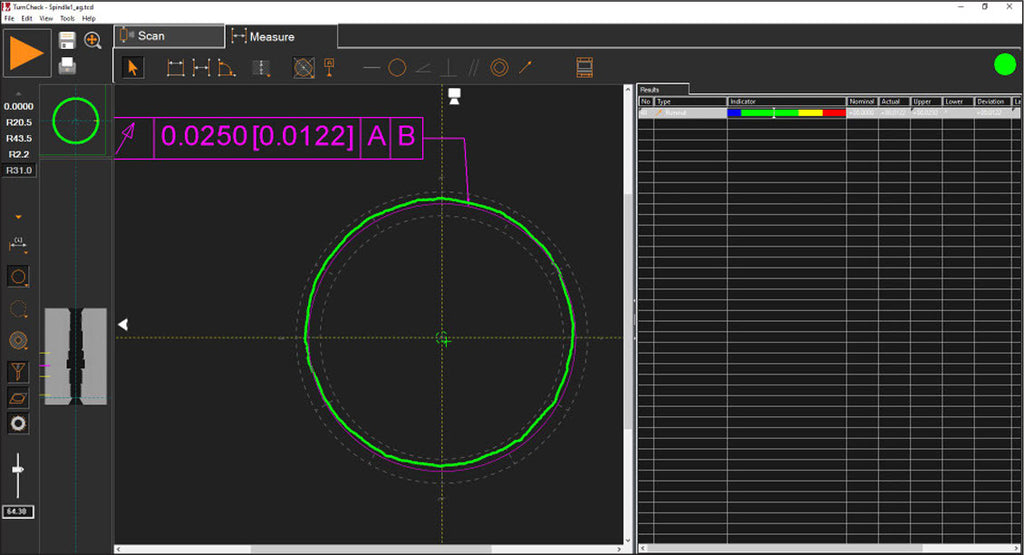The height and width of the screenshot is (555, 1024).
Task: Expand the orange dropdown arrow below R31.0
Action: (x=18, y=217)
